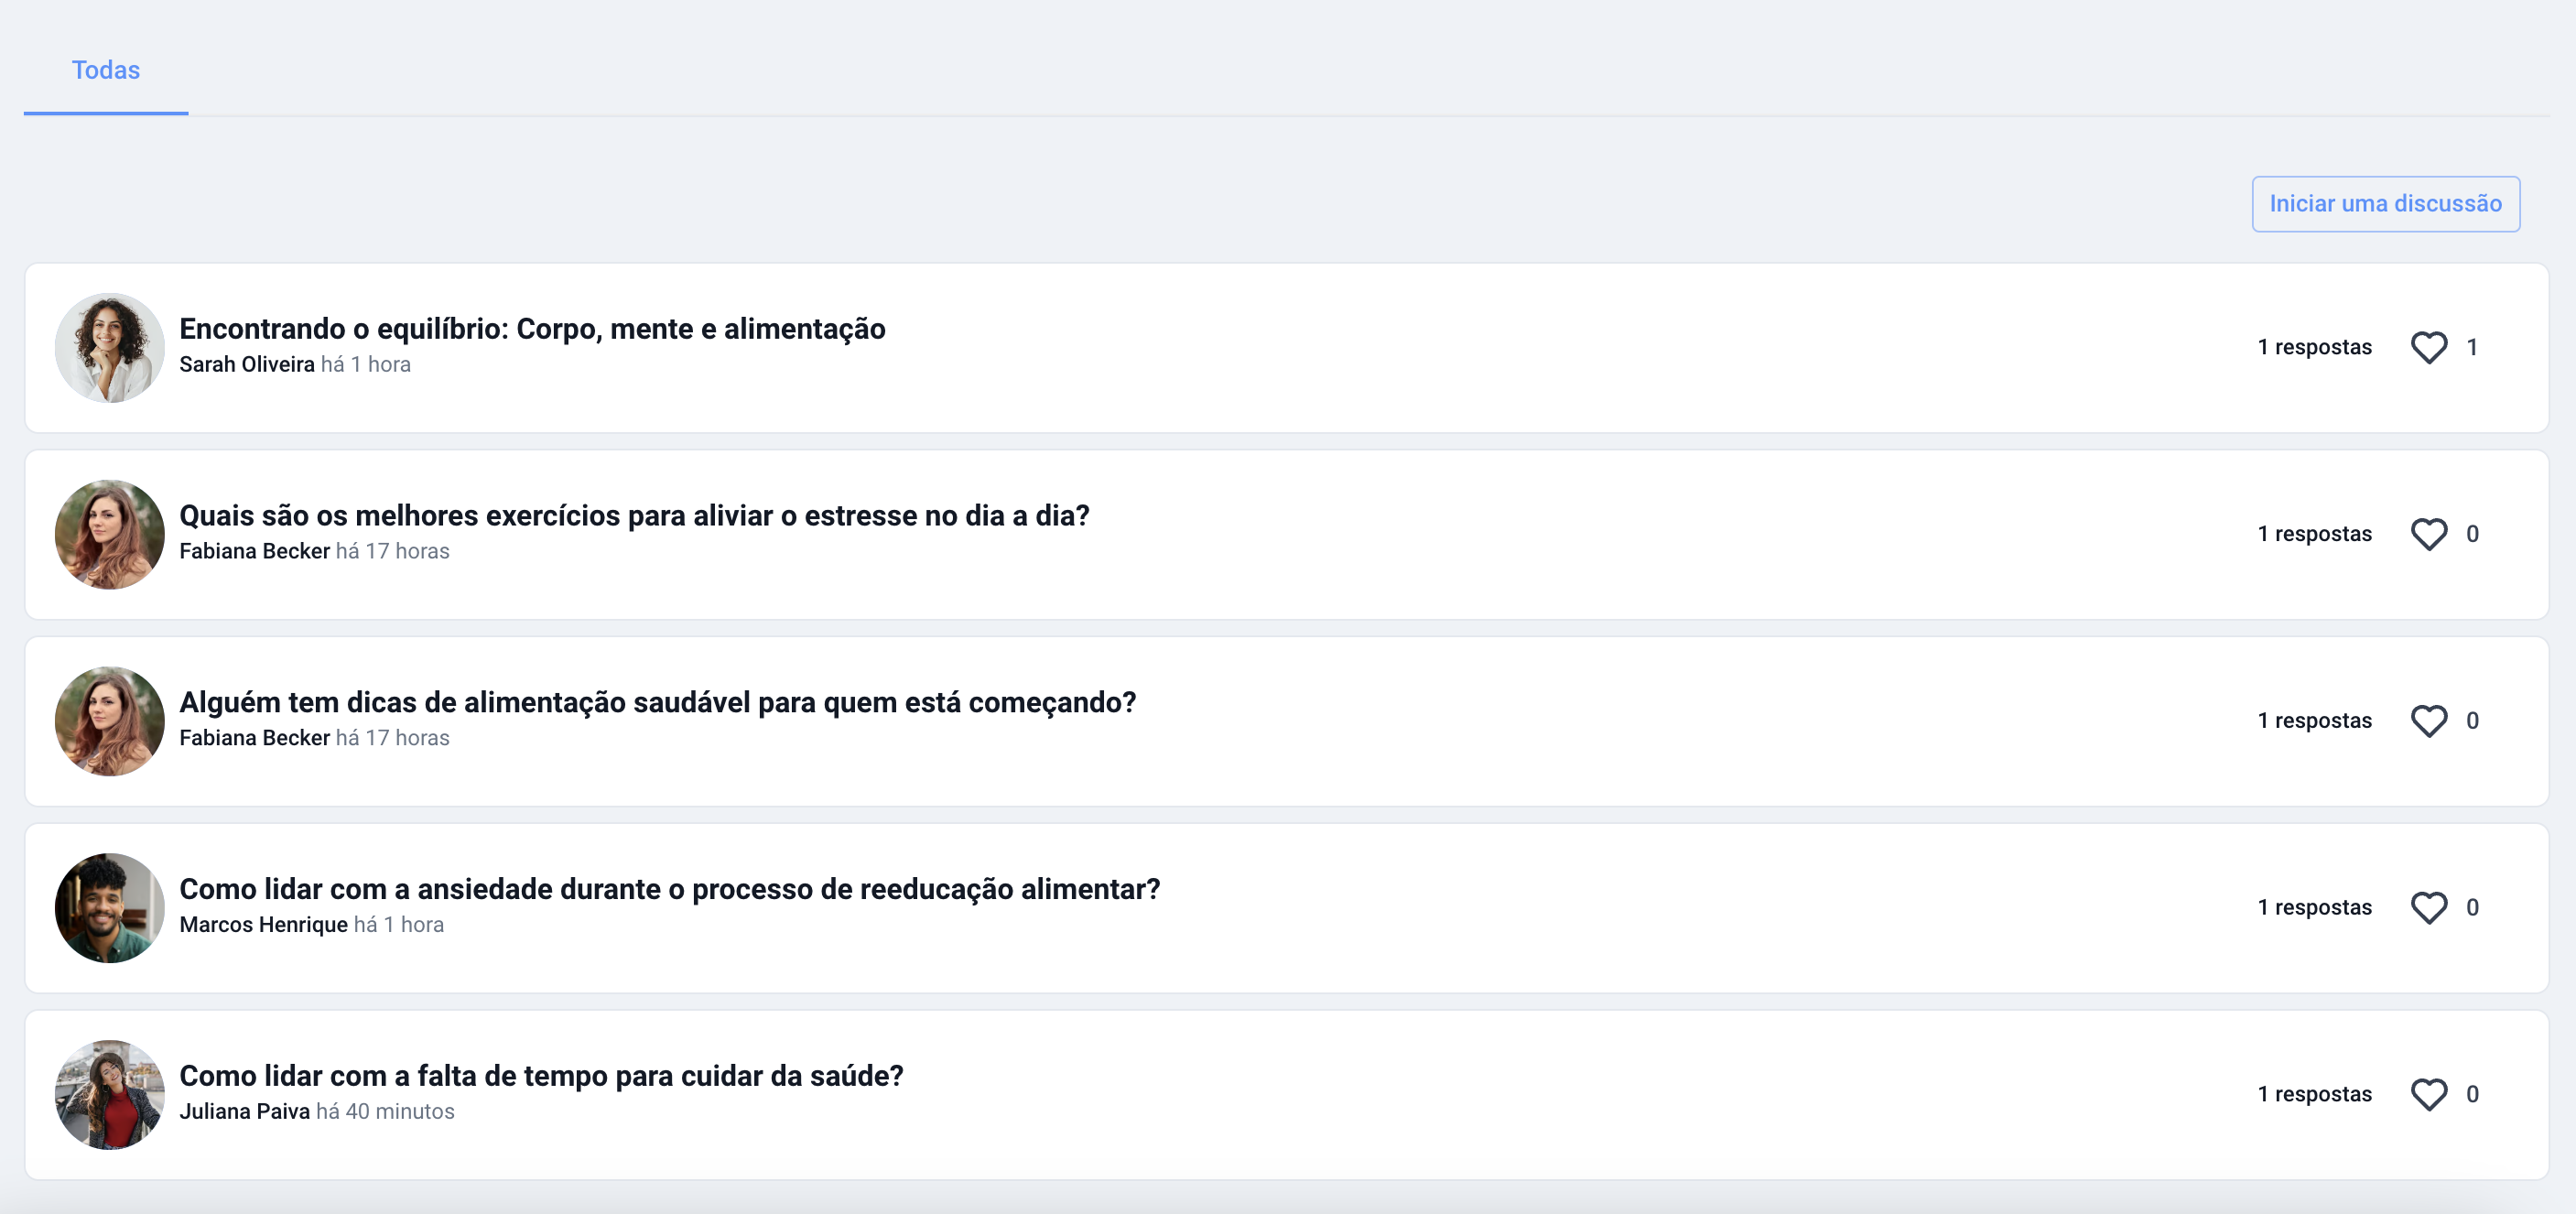Click Marcos Henrique author name
The width and height of the screenshot is (2576, 1214).
[263, 925]
